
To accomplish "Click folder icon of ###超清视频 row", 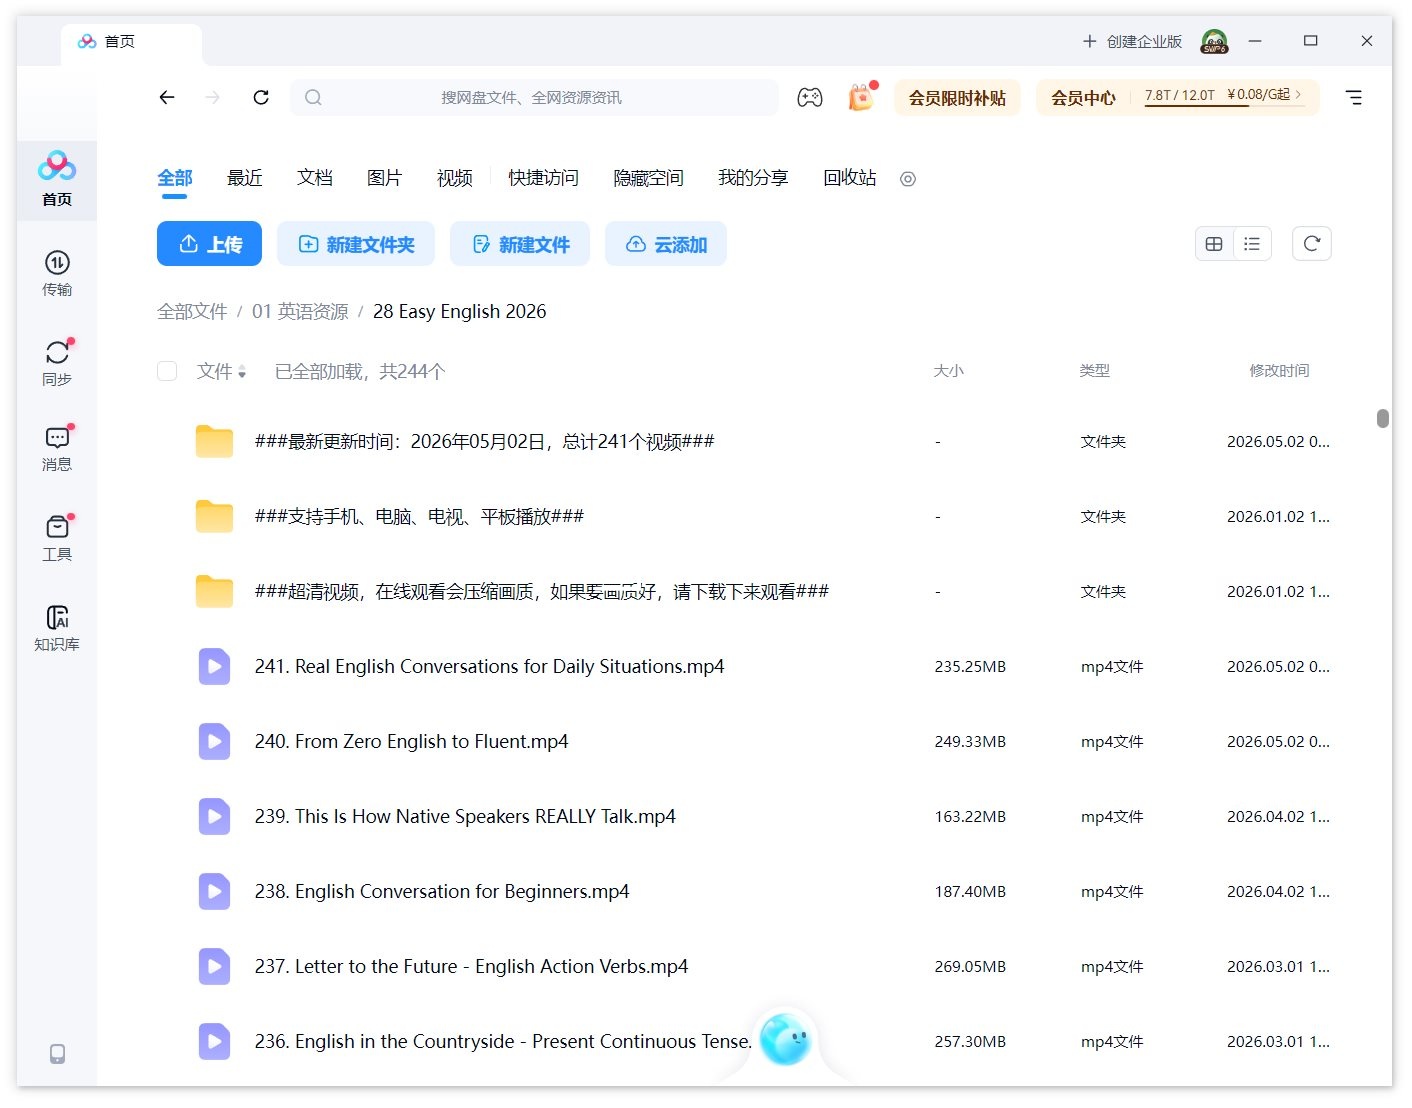I will [214, 591].
